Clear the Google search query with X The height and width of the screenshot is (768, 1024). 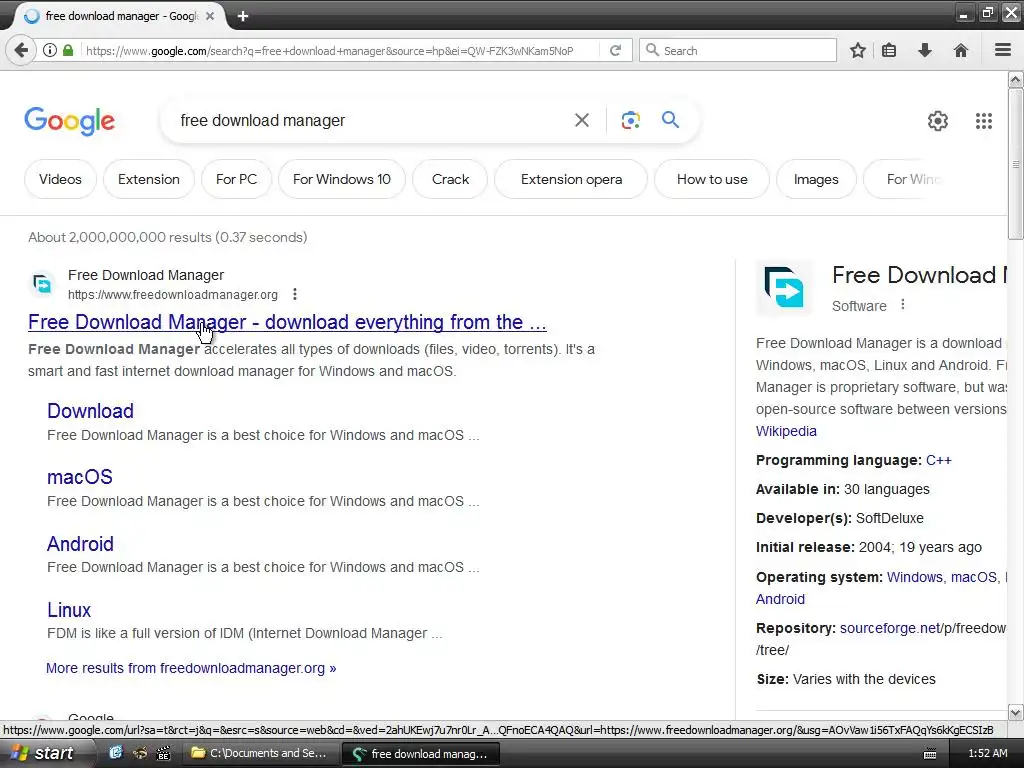[581, 120]
